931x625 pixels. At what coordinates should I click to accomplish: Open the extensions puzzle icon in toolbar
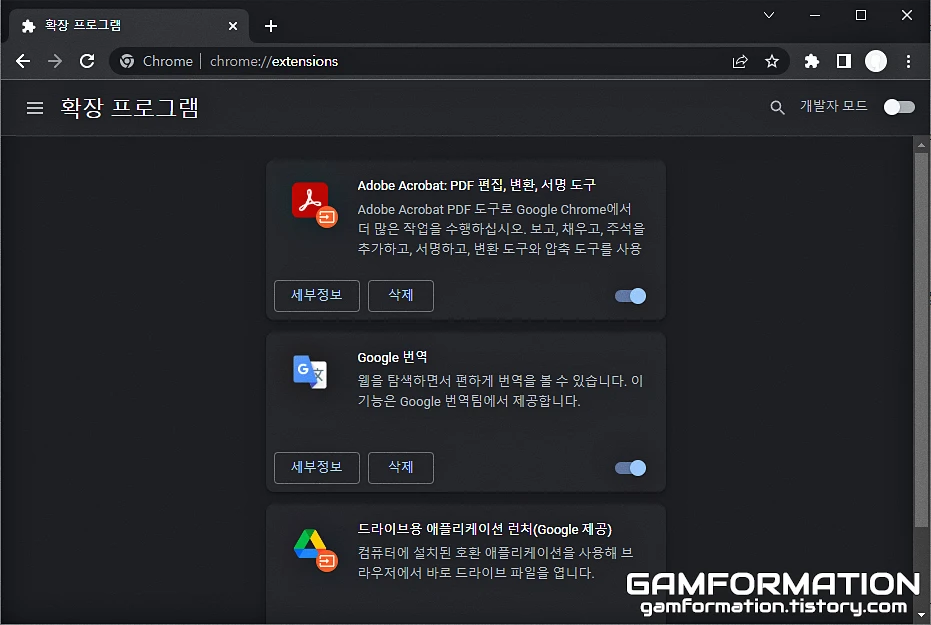(x=812, y=61)
